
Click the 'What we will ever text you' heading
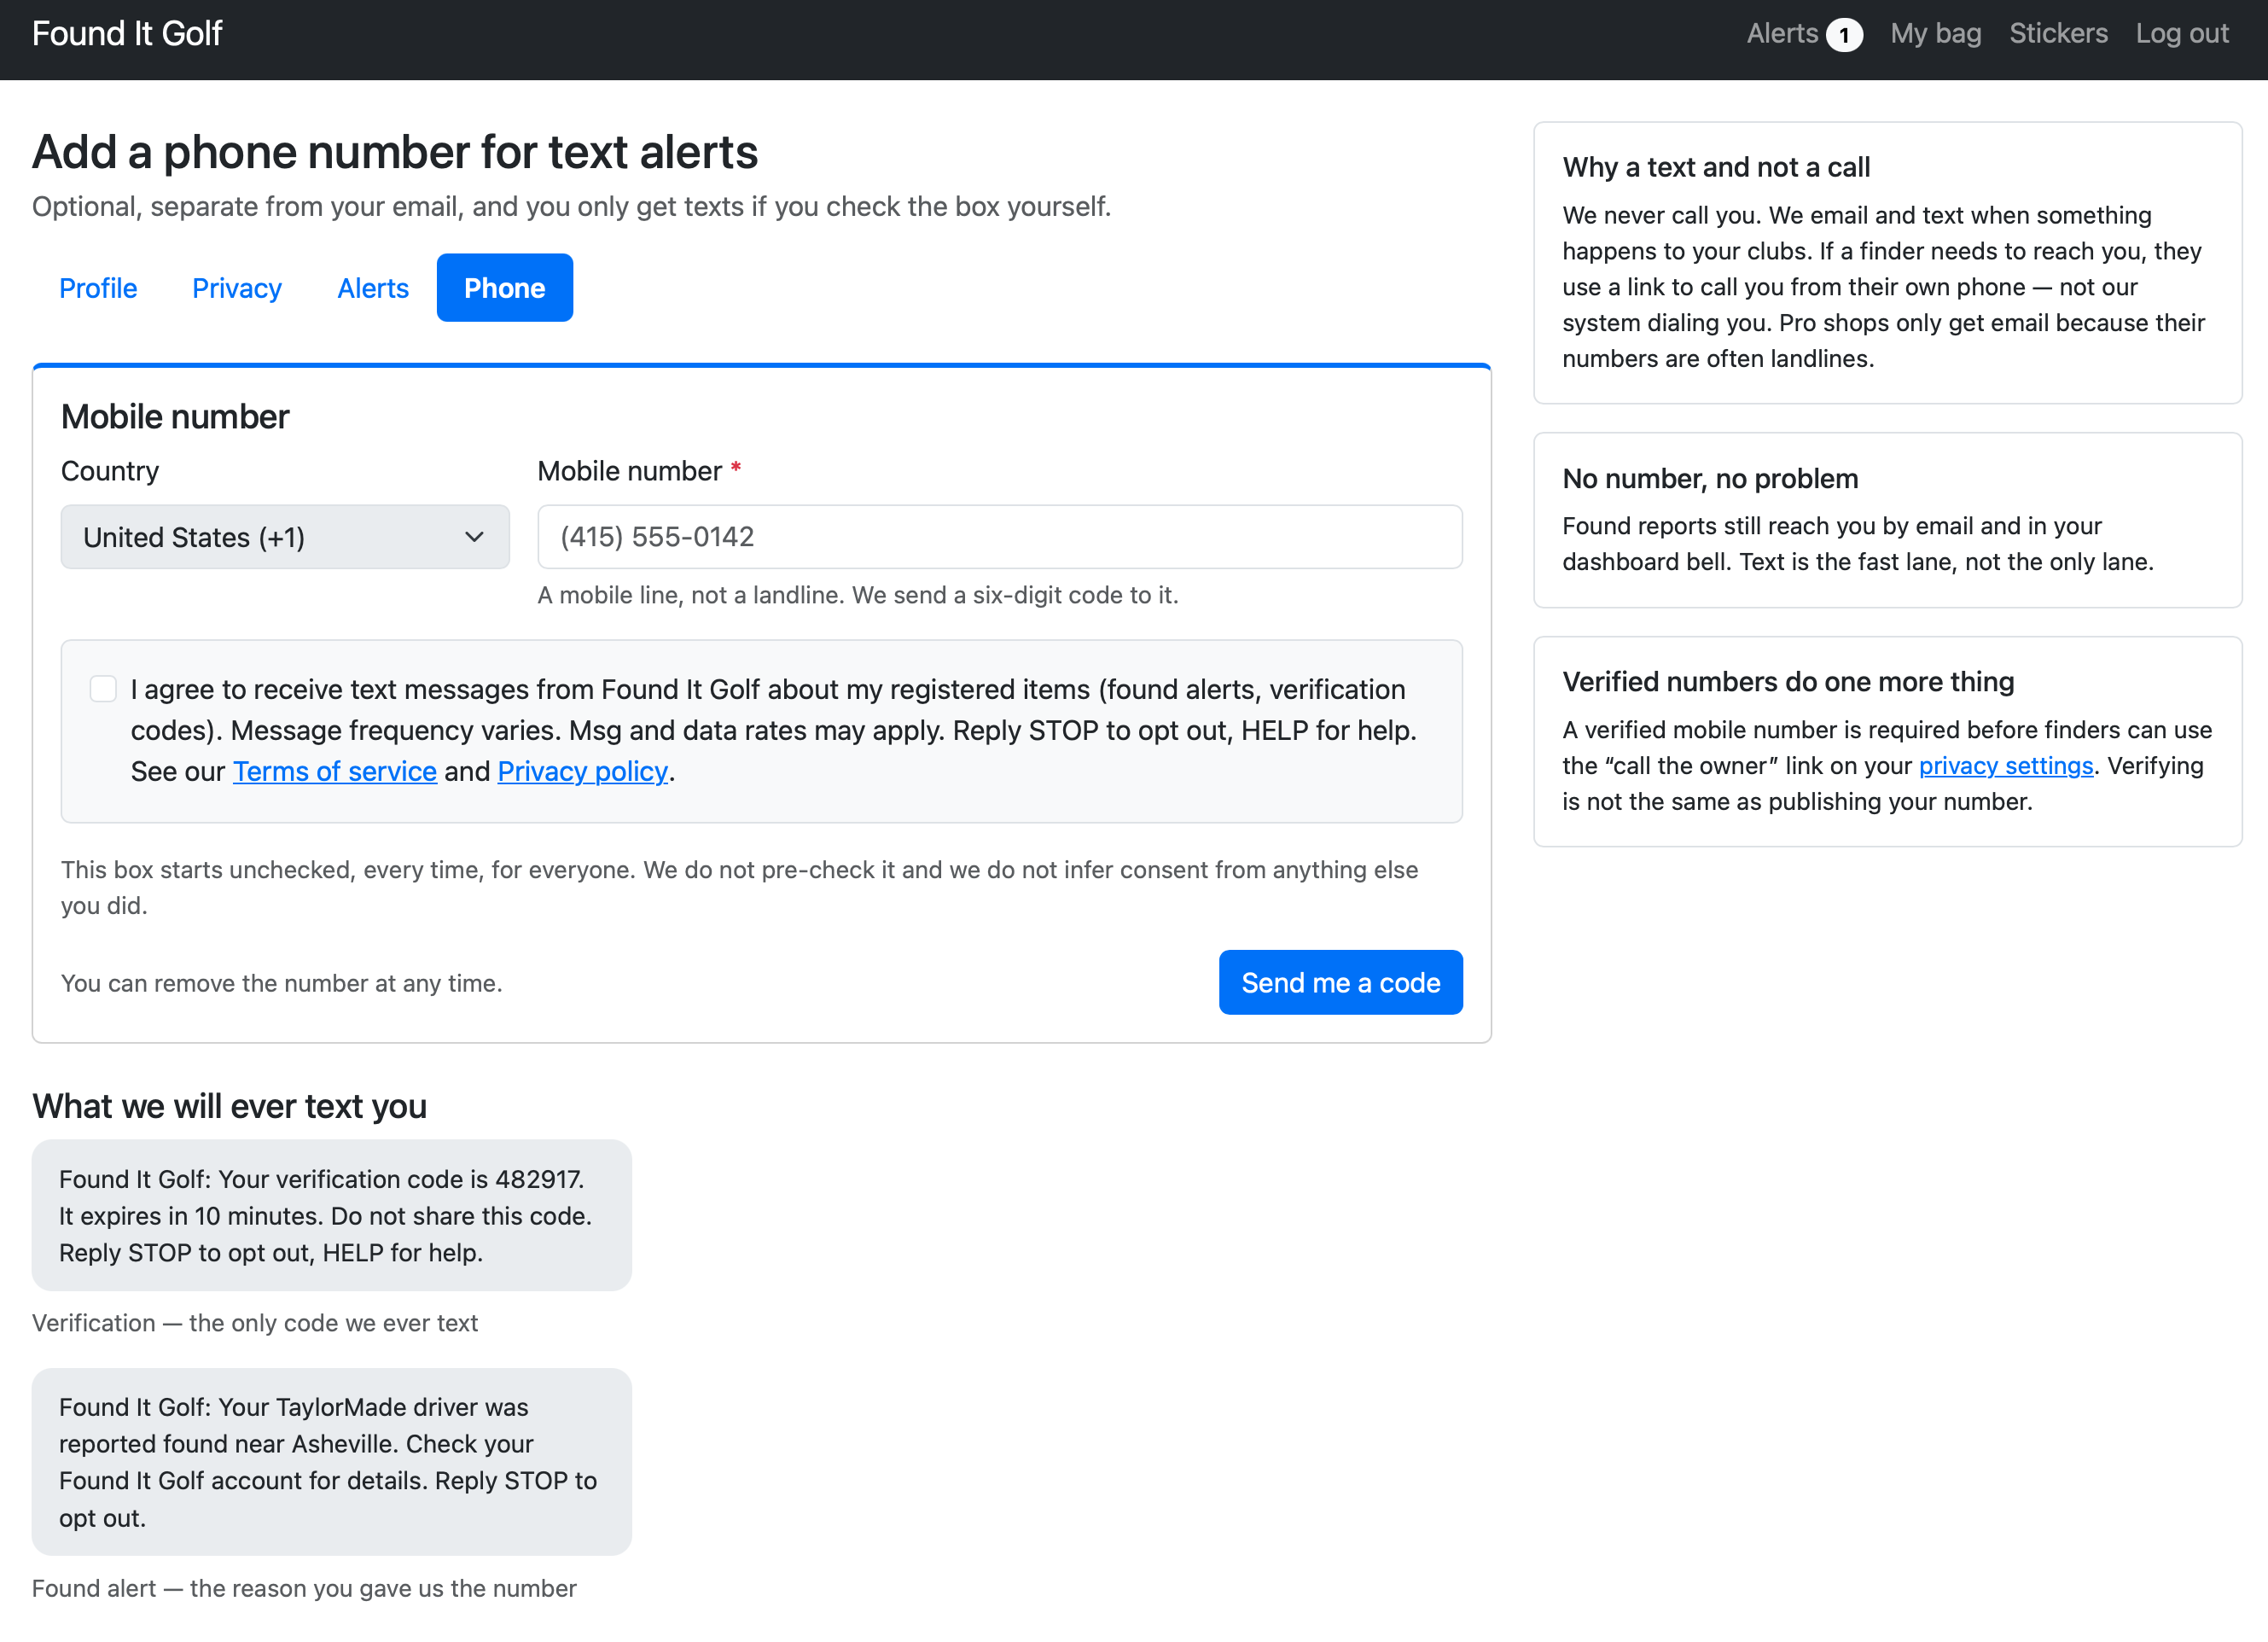[229, 1106]
